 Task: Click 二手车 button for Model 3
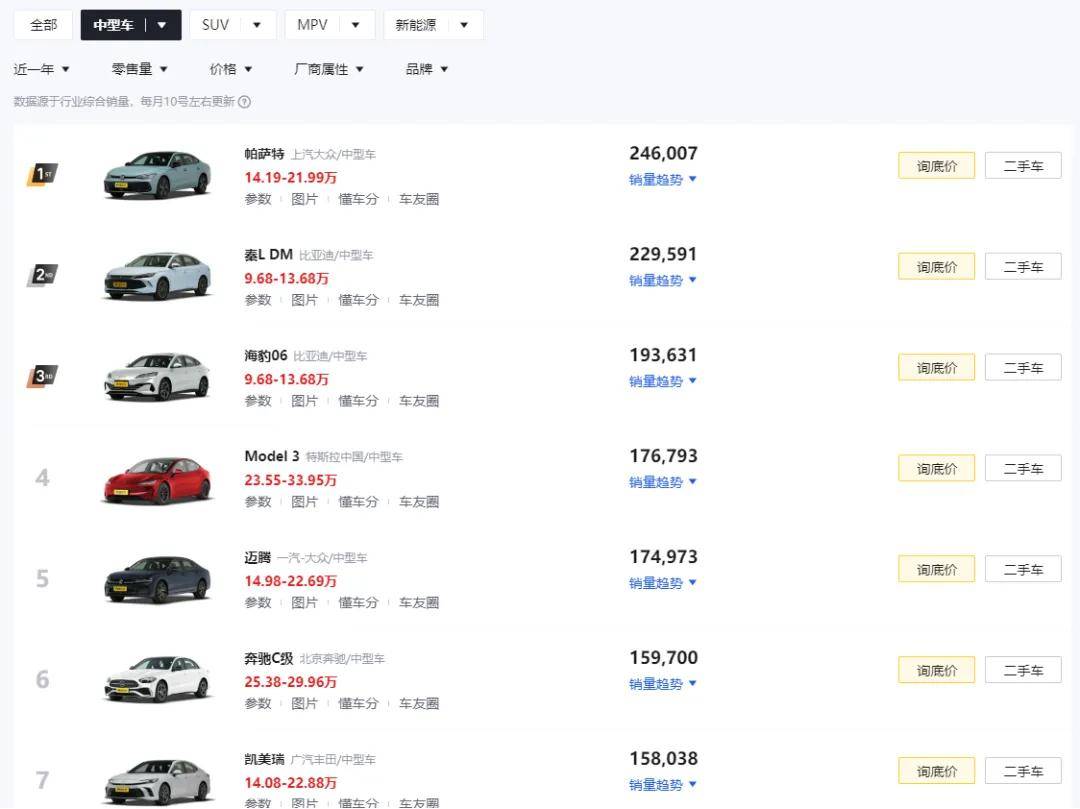tap(1024, 468)
